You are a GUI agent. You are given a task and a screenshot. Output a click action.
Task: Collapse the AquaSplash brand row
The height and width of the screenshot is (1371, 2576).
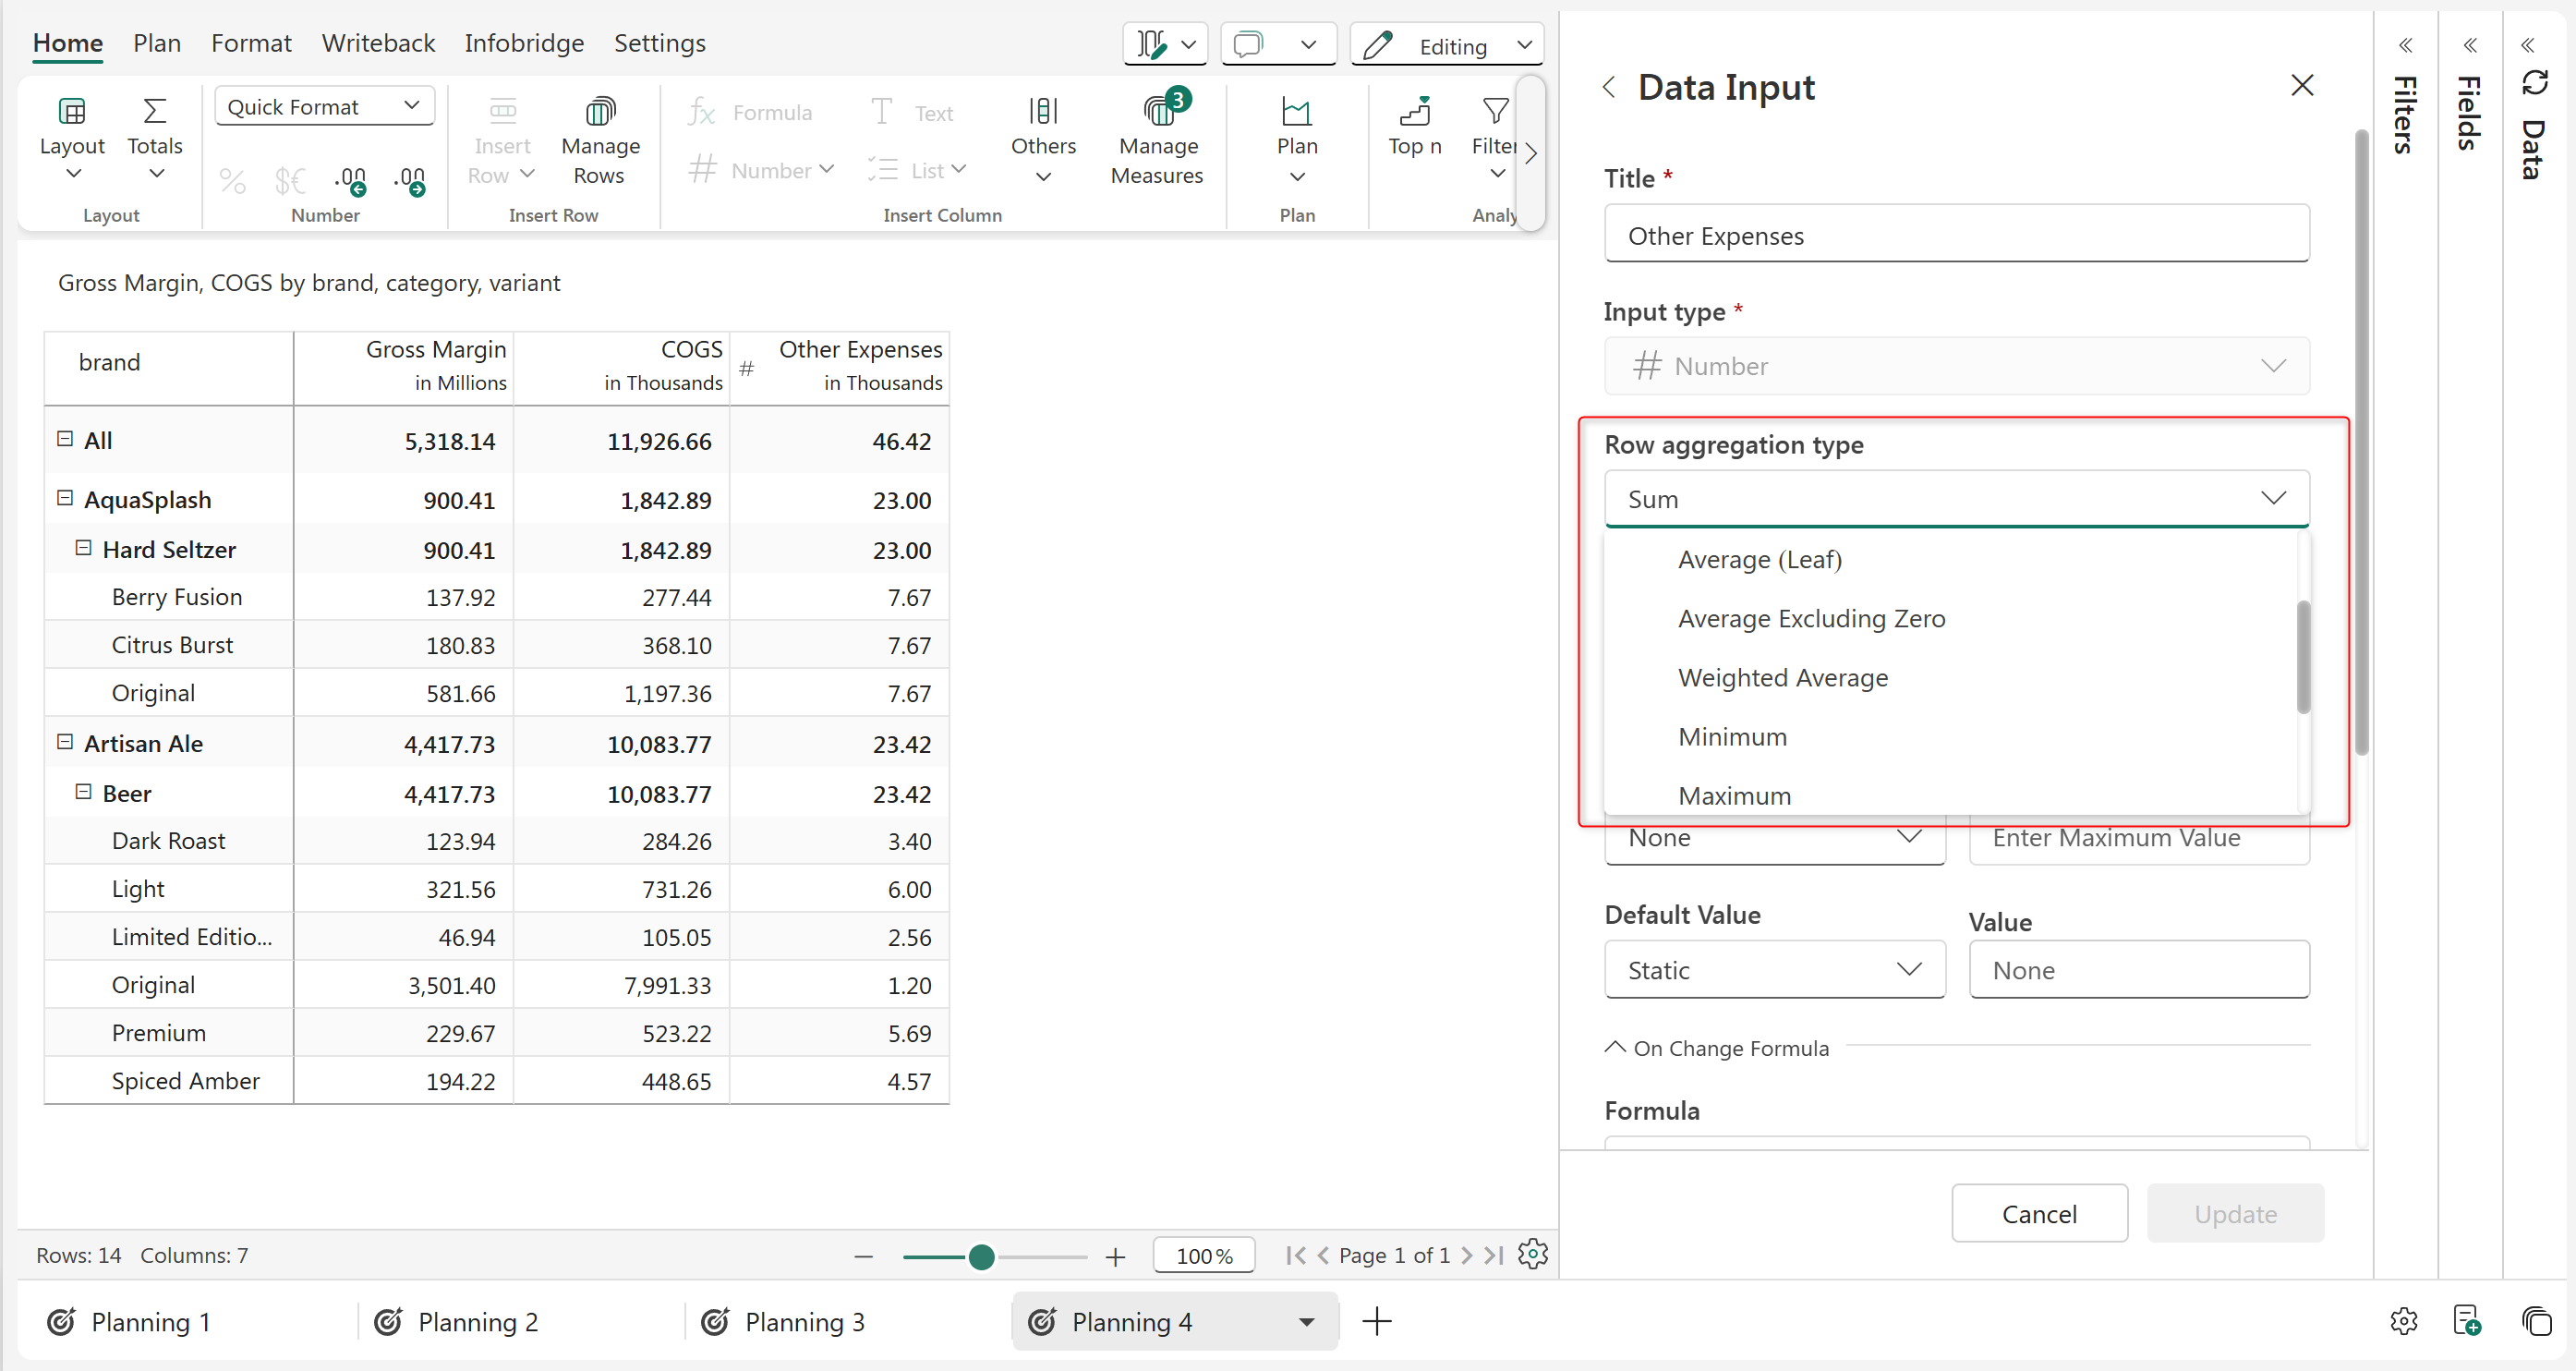[66, 498]
